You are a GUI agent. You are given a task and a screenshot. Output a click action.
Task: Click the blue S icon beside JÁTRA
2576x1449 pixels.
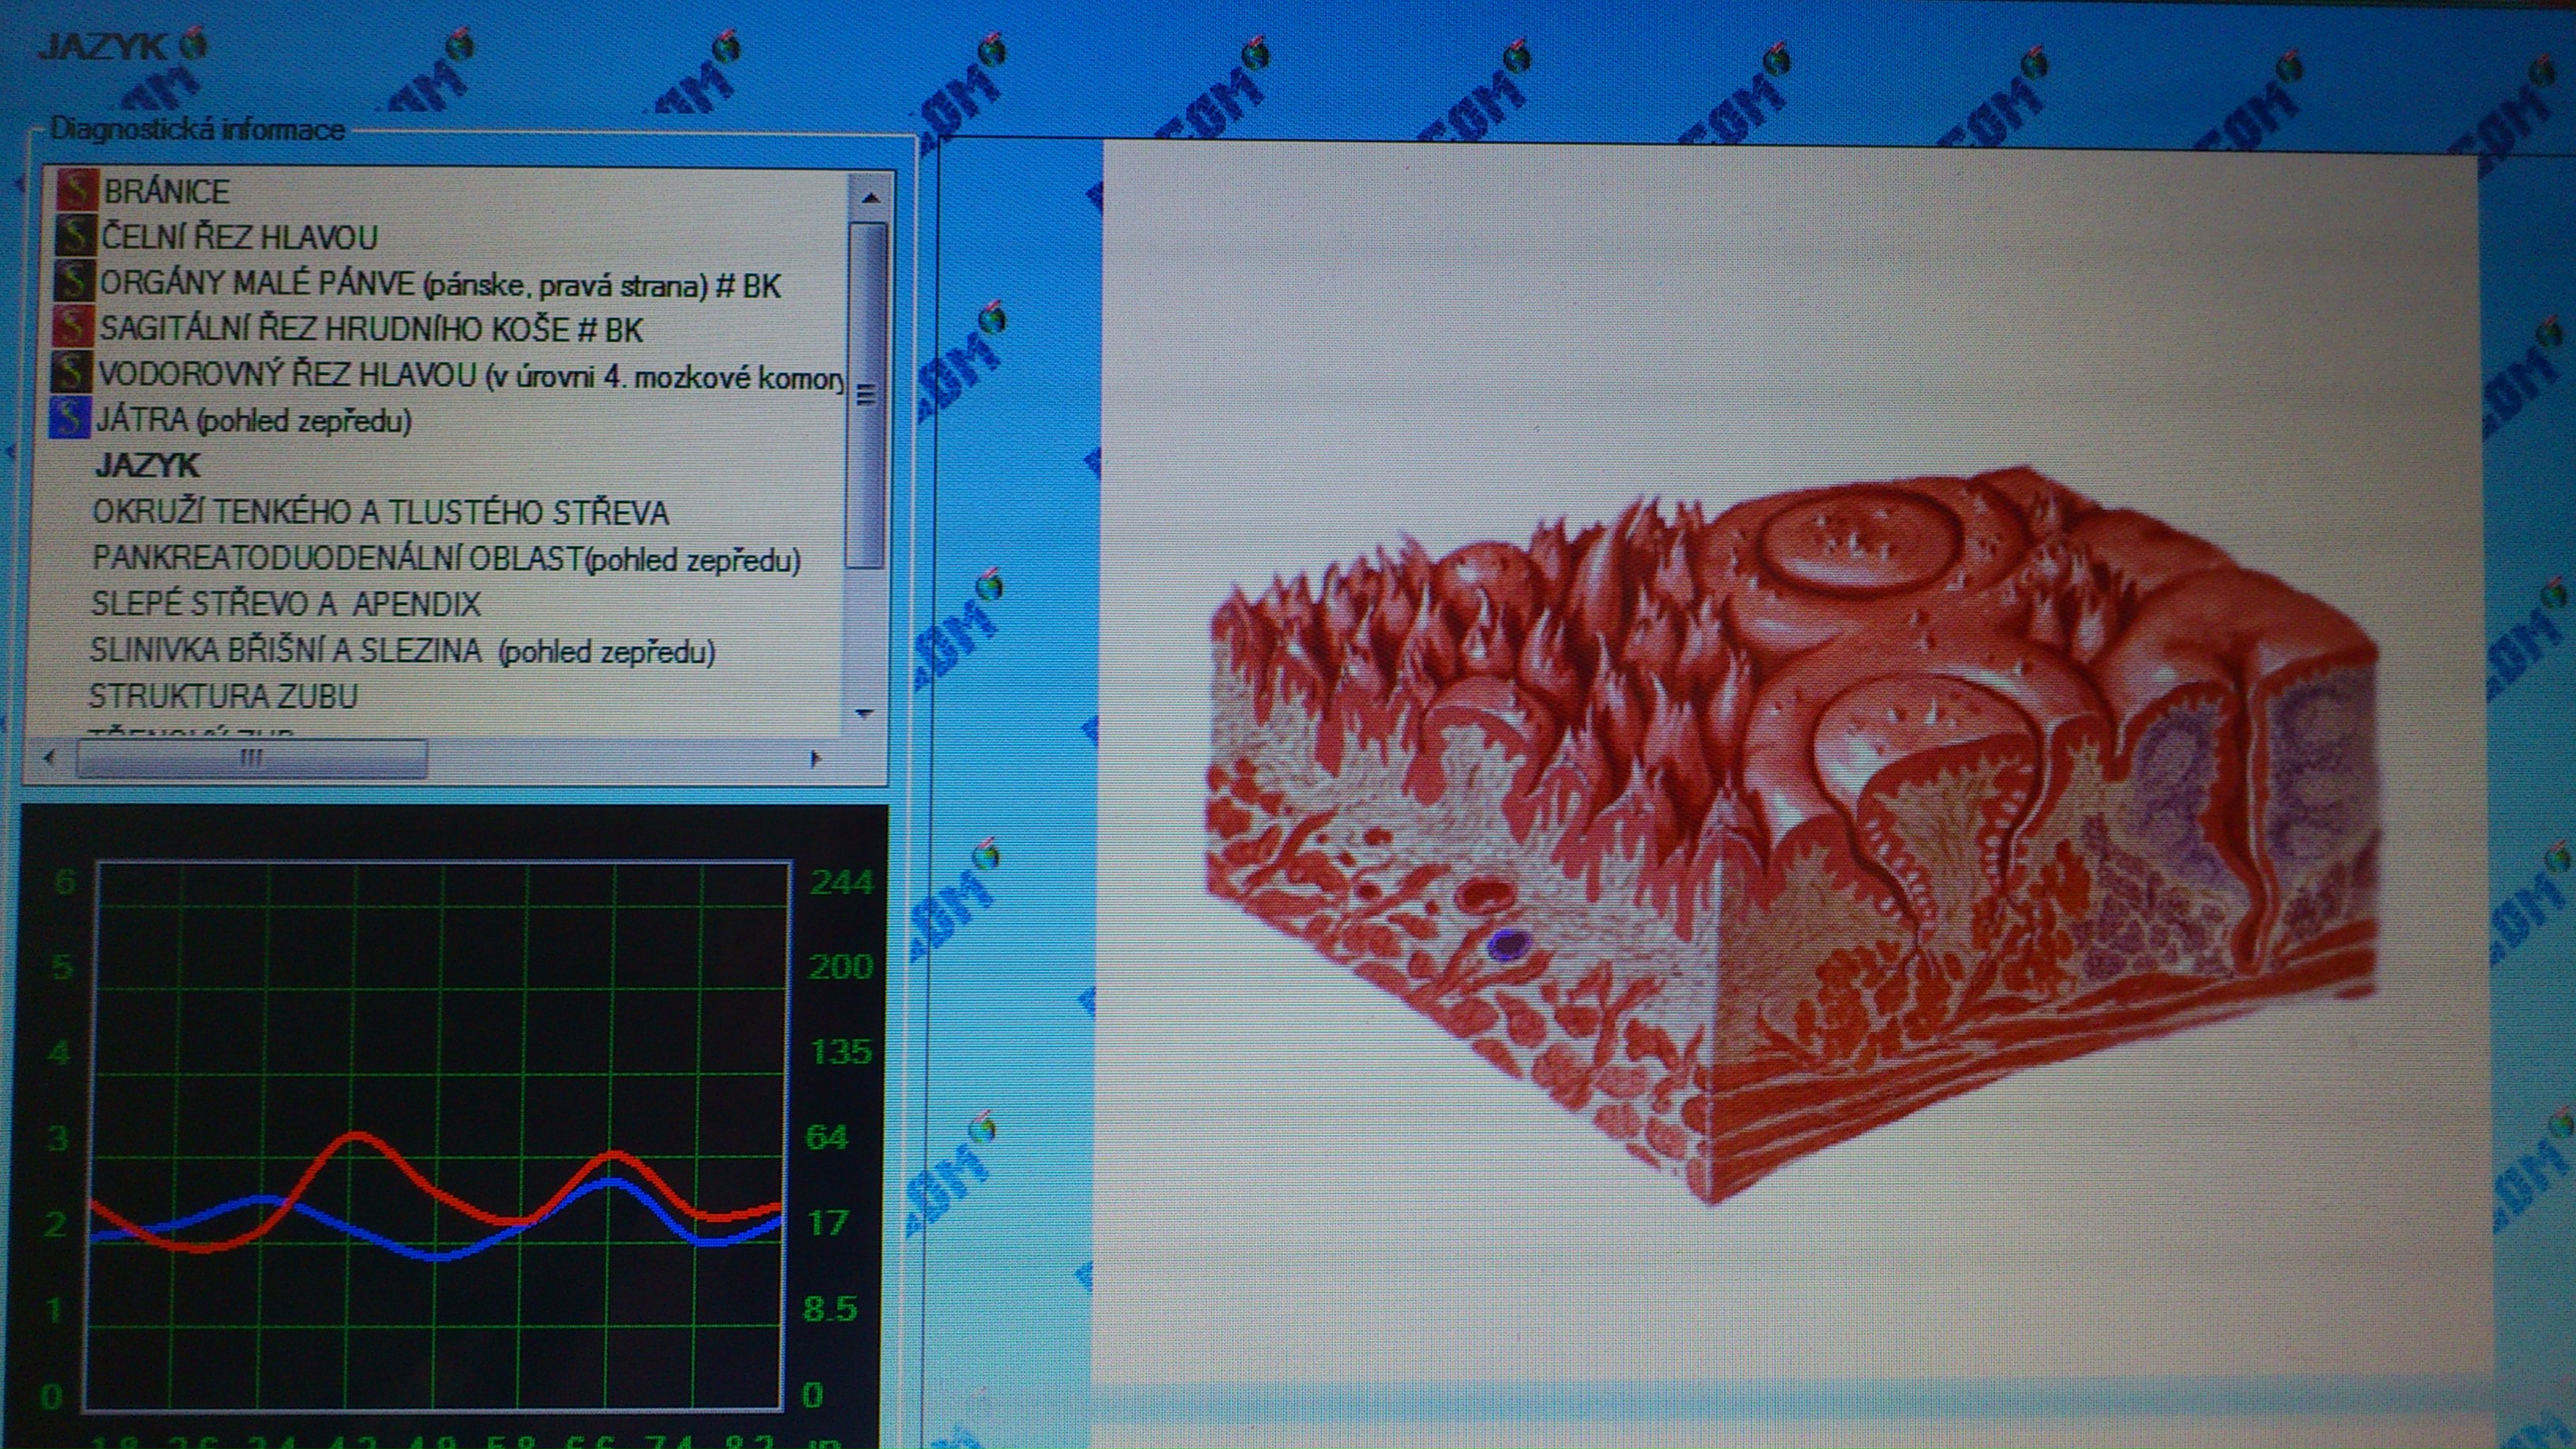point(69,419)
